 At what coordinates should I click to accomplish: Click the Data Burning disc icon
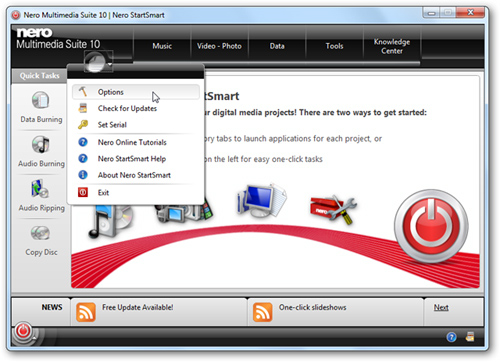pos(41,100)
